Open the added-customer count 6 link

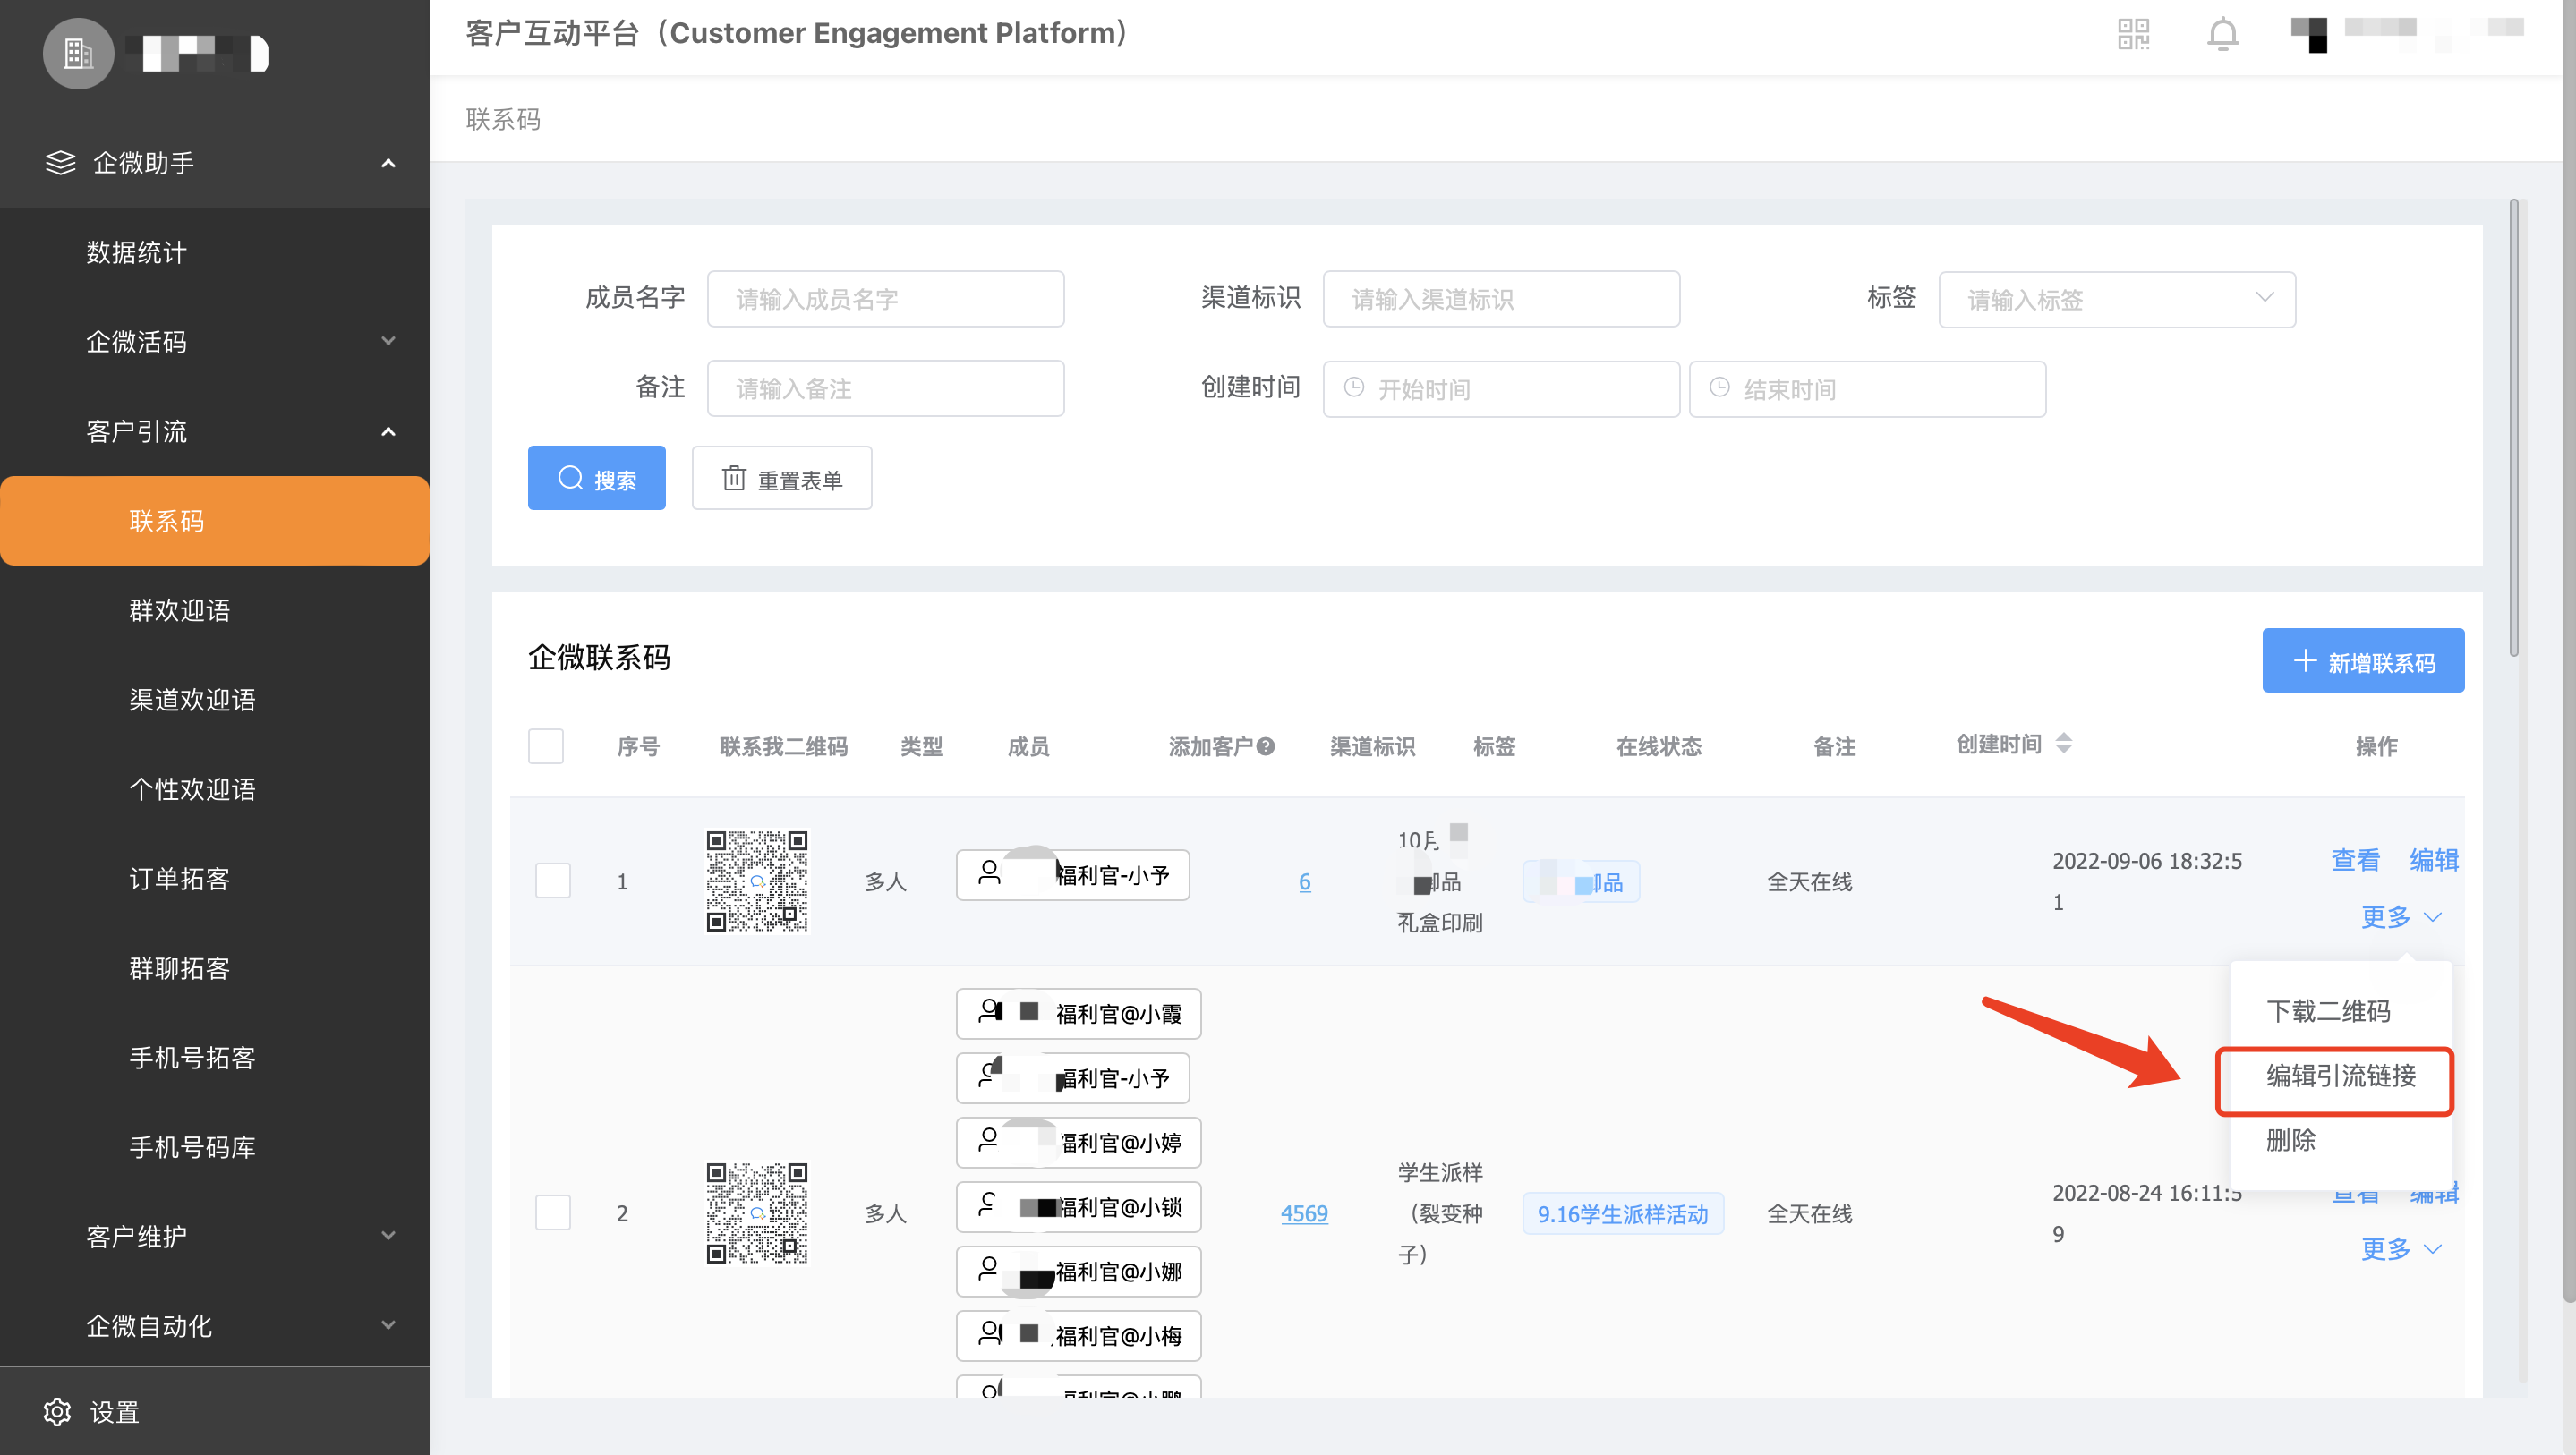(1304, 882)
